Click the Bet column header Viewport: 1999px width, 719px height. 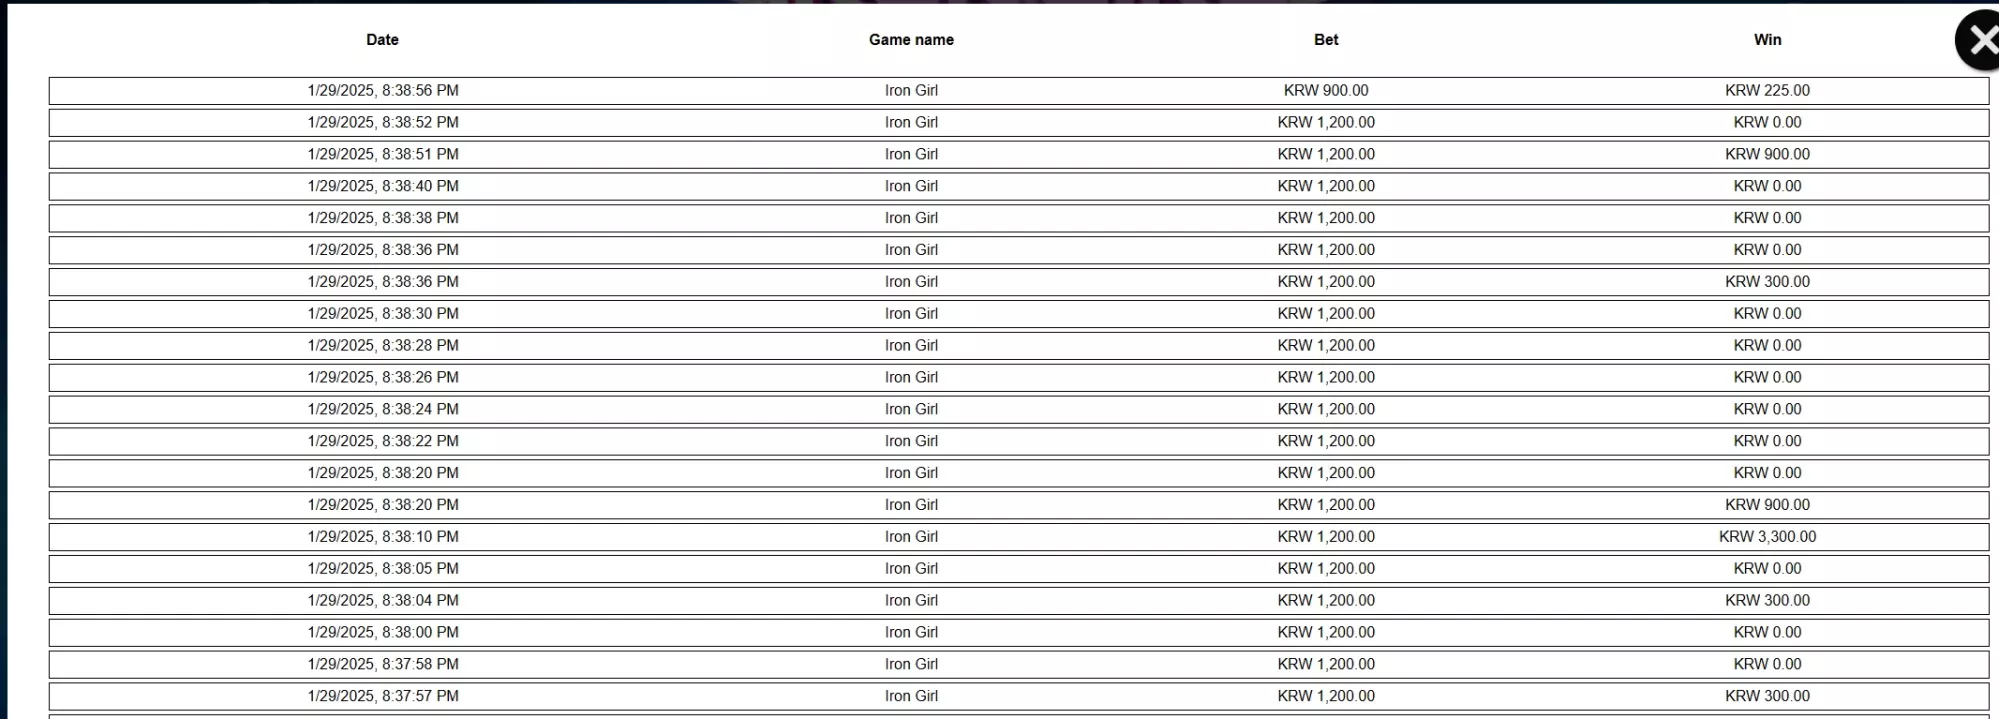click(x=1326, y=40)
